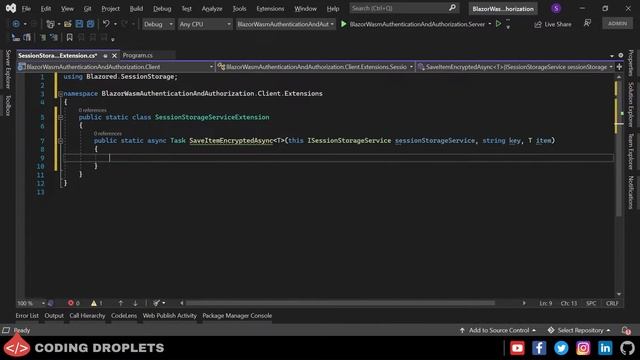Screen dimensions: 640x360
Task: Click the Live Share button
Action: (x=553, y=24)
